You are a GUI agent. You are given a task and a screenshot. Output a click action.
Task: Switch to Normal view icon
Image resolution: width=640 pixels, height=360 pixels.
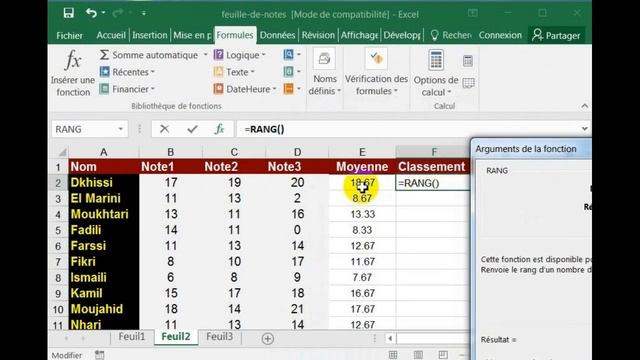coord(393,355)
